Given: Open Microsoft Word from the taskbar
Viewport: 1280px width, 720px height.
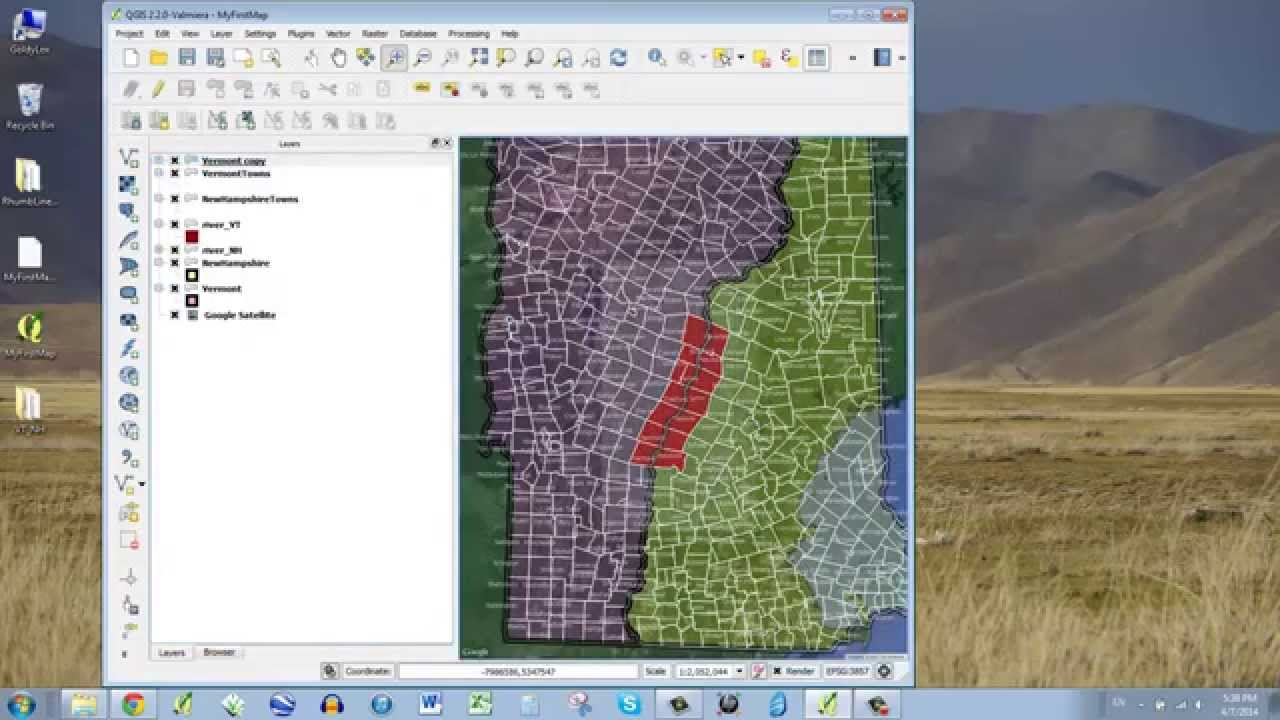Looking at the screenshot, I should coord(431,704).
